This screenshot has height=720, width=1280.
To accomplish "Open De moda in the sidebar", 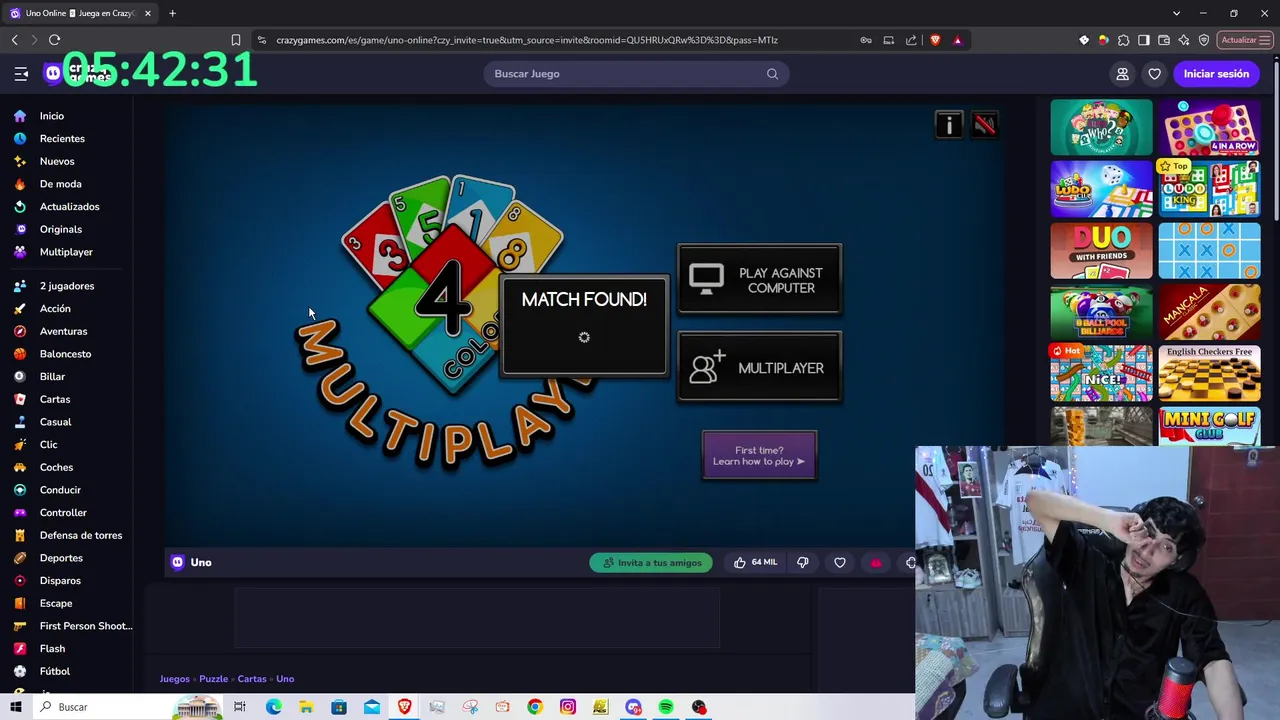I will tap(60, 184).
